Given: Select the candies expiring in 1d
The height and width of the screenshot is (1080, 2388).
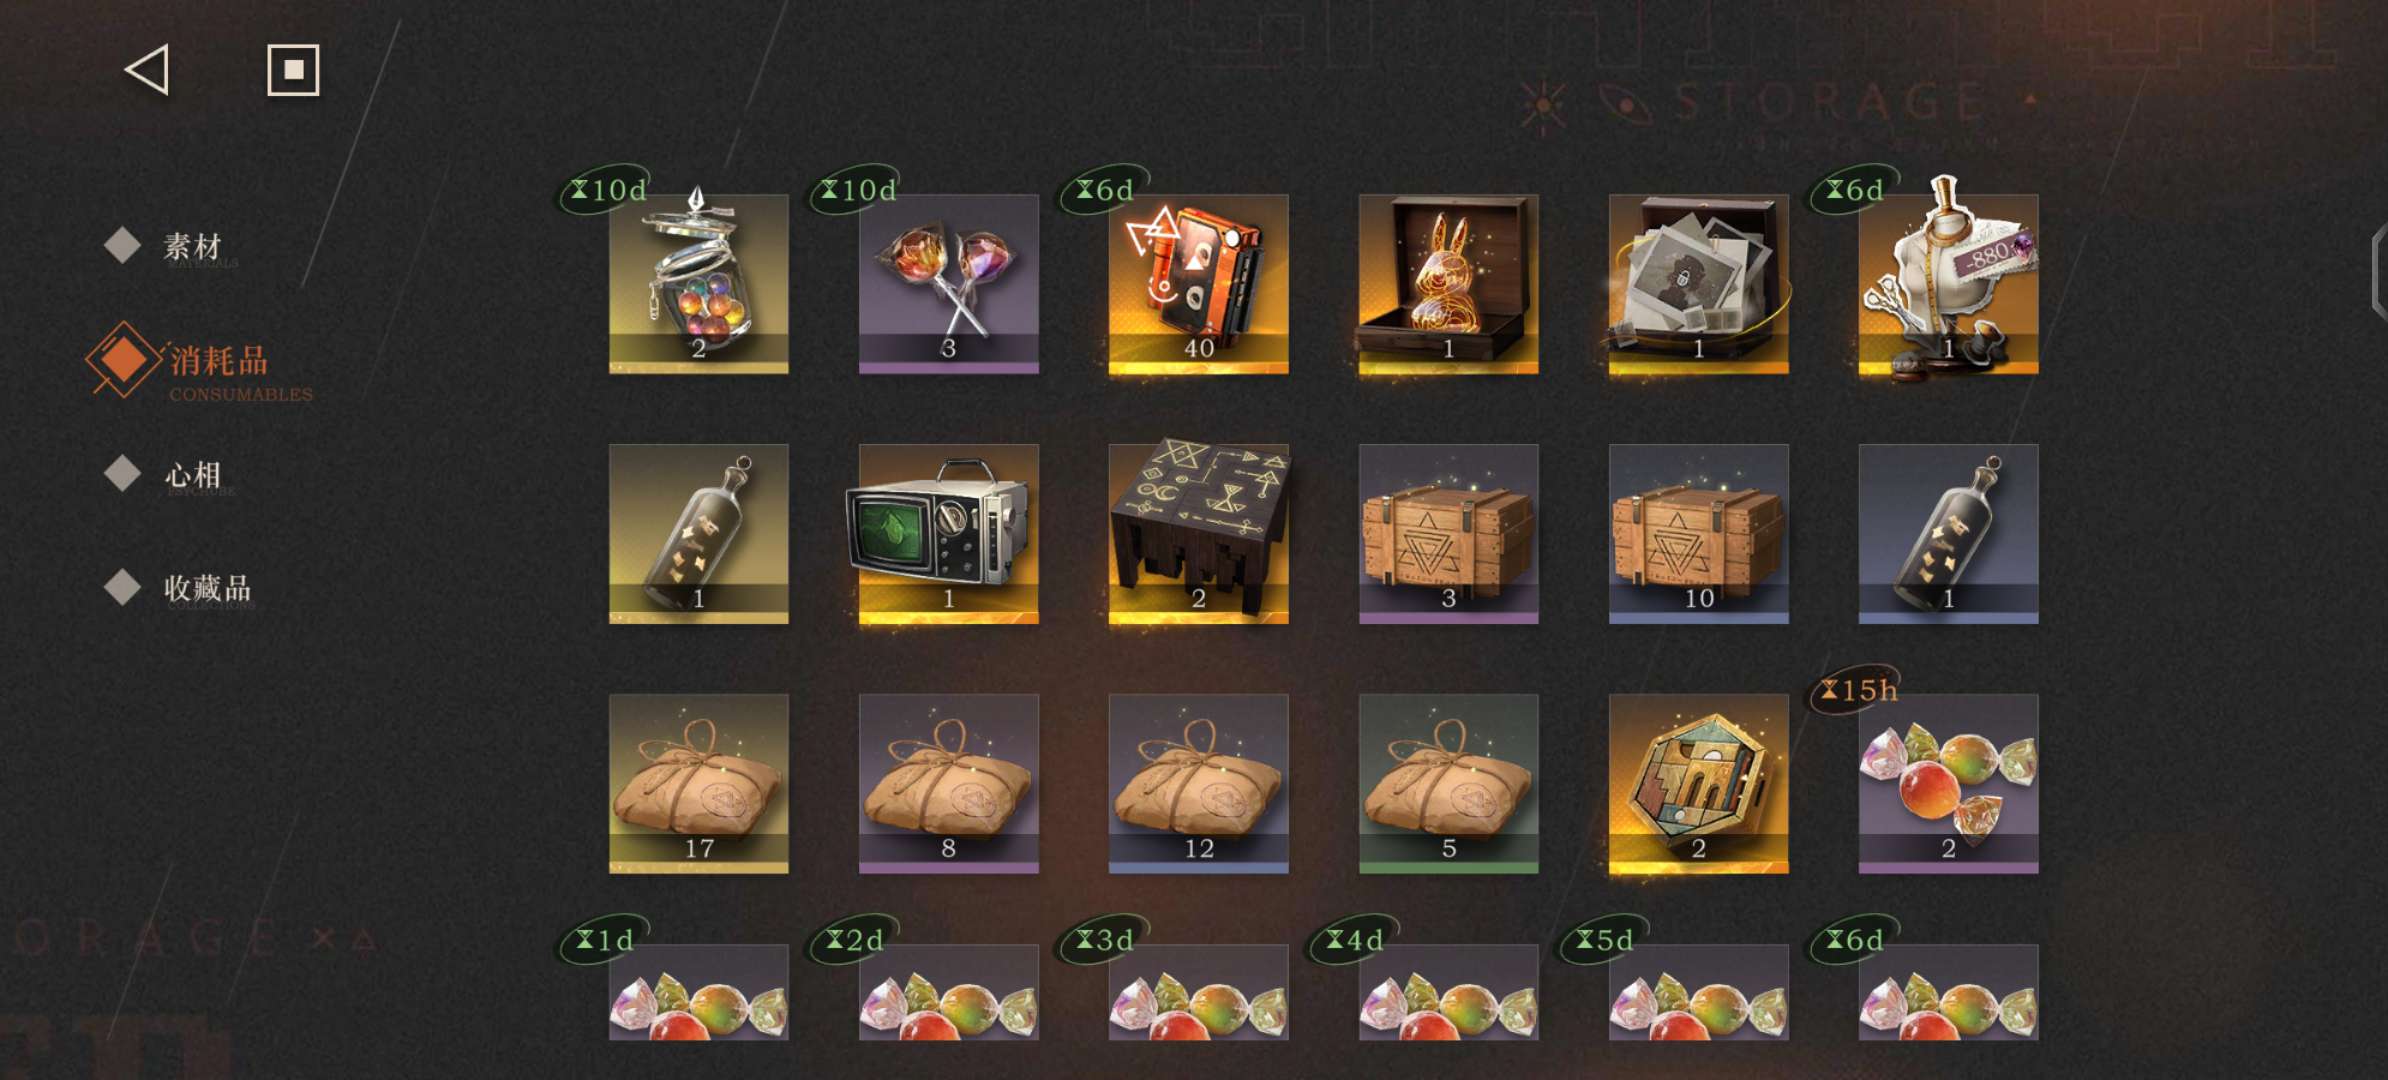Looking at the screenshot, I should coord(698,992).
